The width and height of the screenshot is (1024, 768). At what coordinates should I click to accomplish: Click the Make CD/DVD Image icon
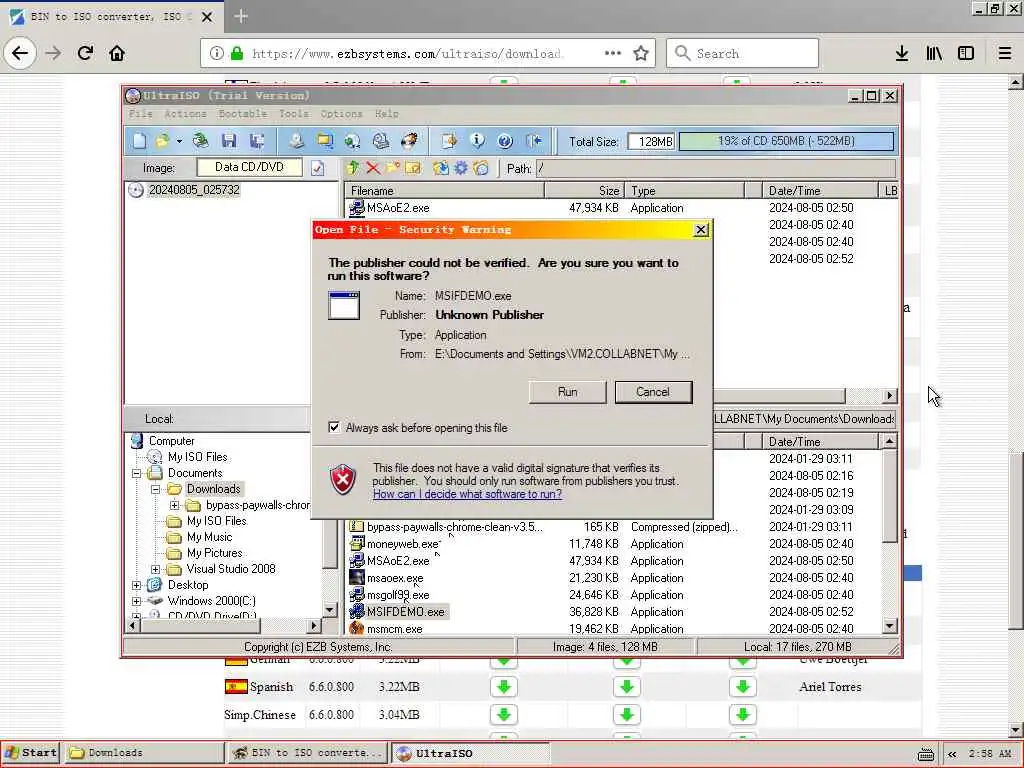(296, 140)
